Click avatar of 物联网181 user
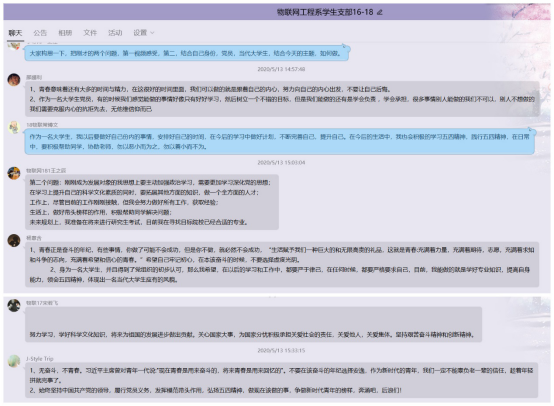554x406 pixels. (x=14, y=173)
